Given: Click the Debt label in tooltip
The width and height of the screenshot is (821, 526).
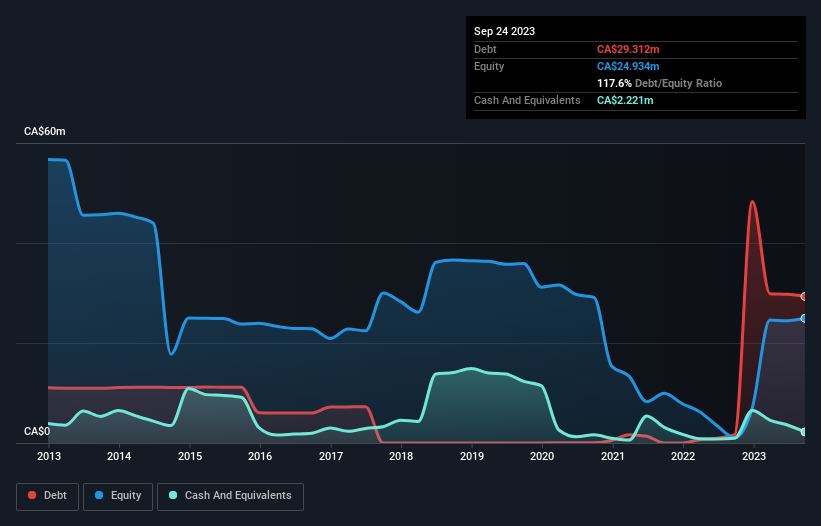Looking at the screenshot, I should click(x=485, y=49).
